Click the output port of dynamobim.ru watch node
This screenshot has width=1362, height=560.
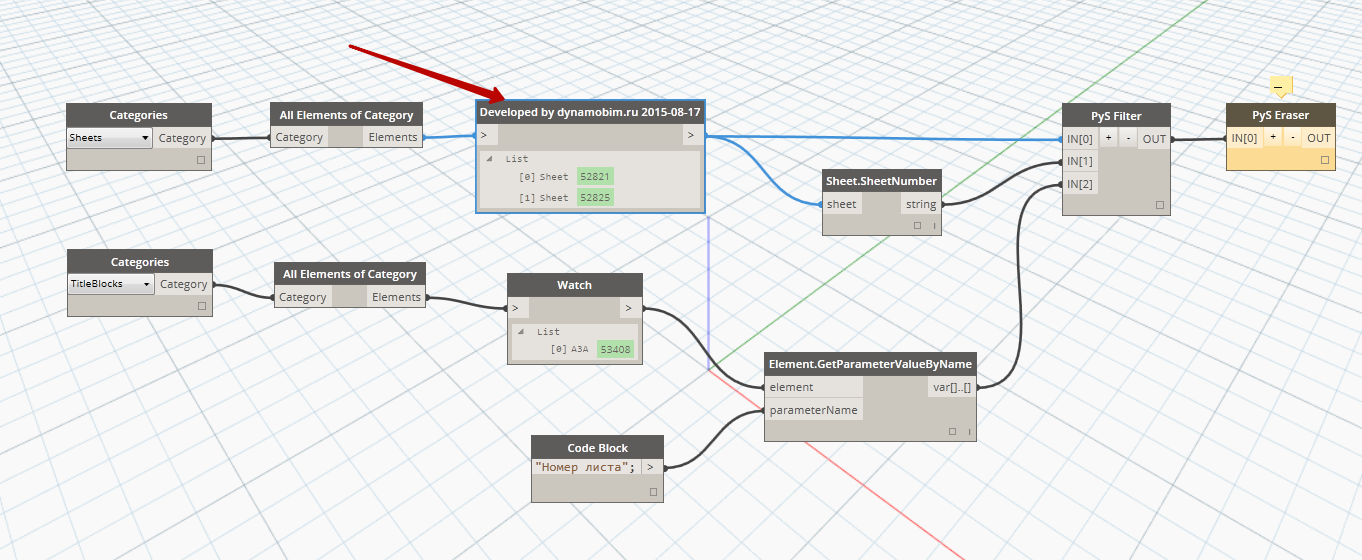[x=692, y=135]
